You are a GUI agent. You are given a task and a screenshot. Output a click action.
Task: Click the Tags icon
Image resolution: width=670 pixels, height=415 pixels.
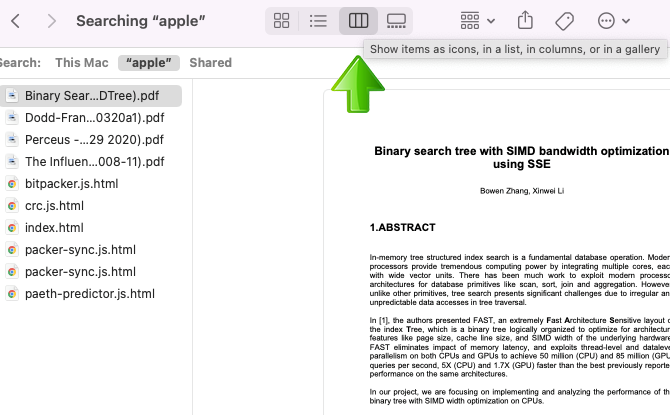564,21
